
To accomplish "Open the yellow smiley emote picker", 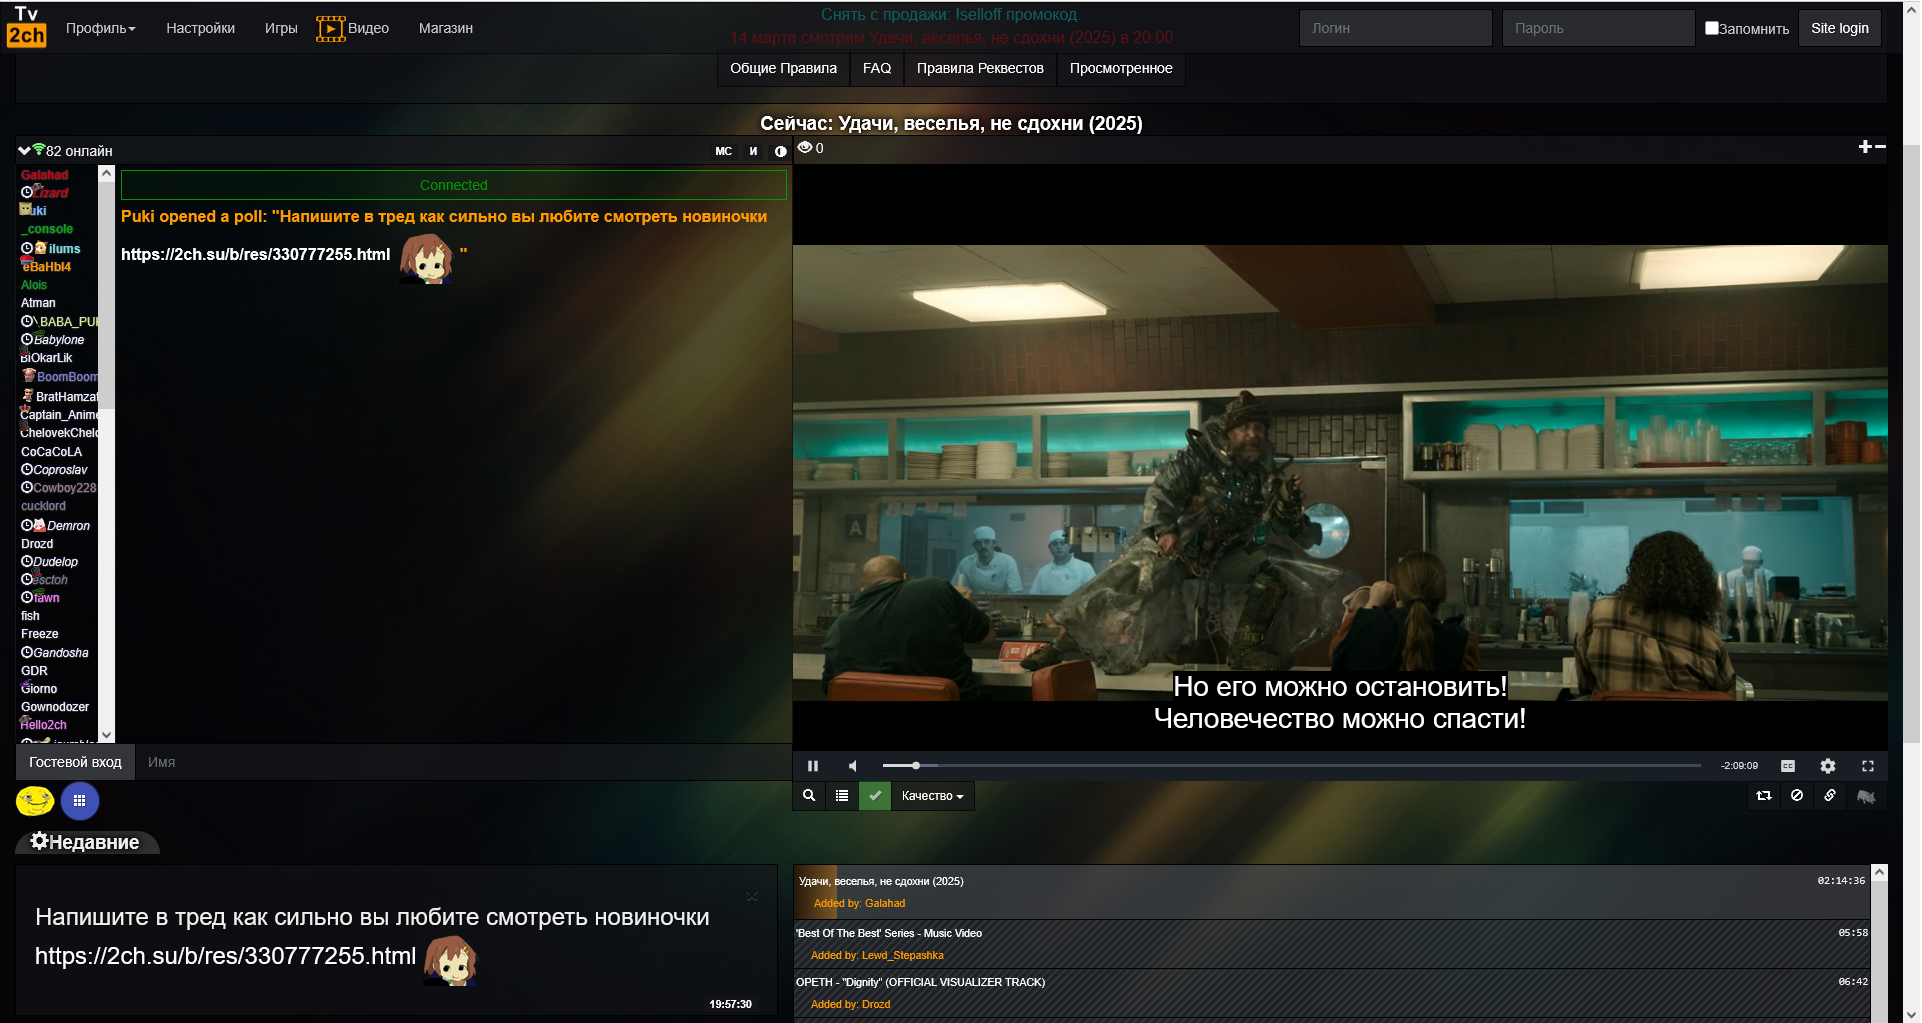I will [35, 800].
